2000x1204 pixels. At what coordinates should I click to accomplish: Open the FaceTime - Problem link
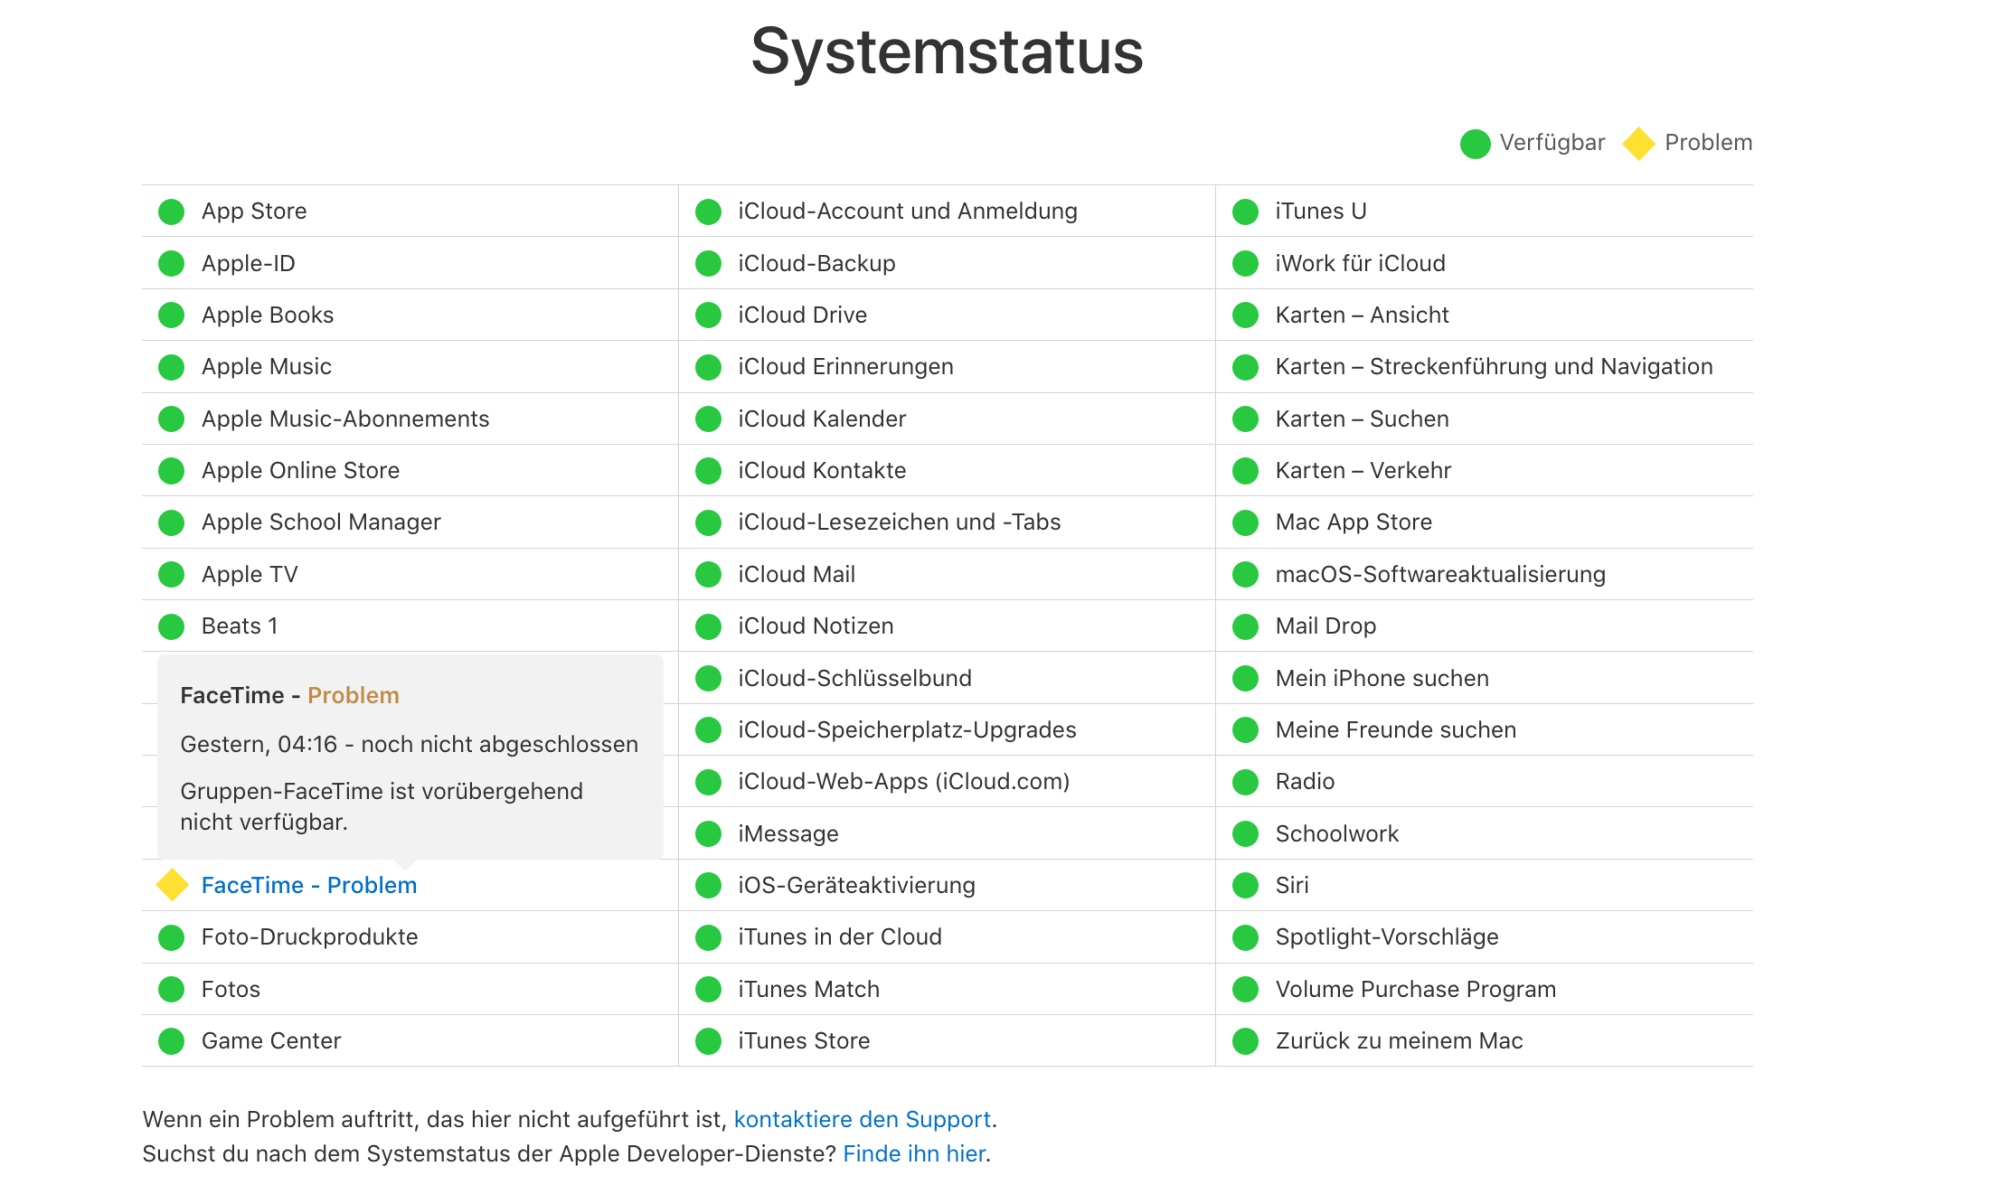tap(309, 885)
